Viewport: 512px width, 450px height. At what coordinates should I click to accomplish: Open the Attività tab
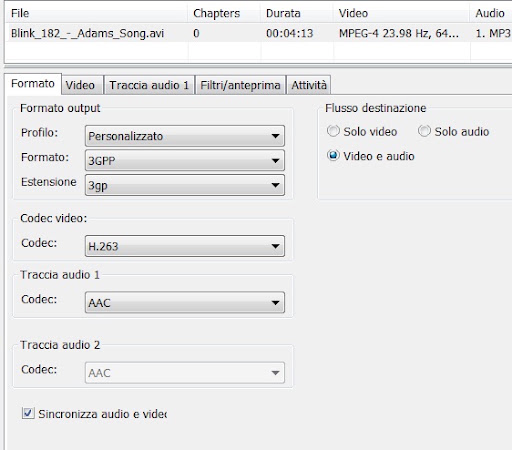pyautogui.click(x=309, y=85)
